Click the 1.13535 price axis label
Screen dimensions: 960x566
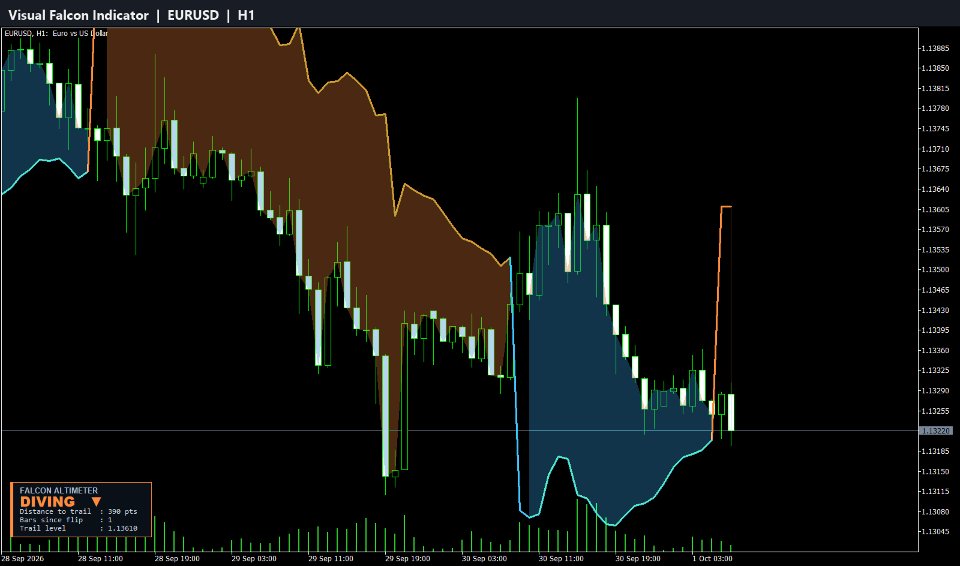point(935,250)
